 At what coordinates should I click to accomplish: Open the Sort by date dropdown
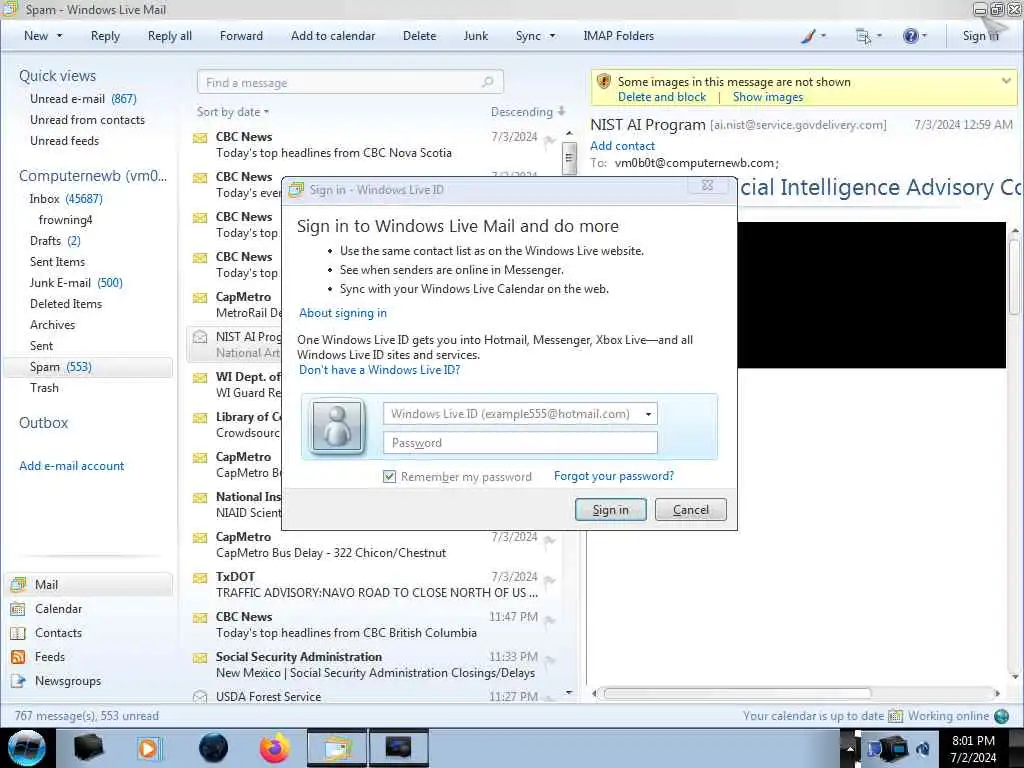click(233, 112)
